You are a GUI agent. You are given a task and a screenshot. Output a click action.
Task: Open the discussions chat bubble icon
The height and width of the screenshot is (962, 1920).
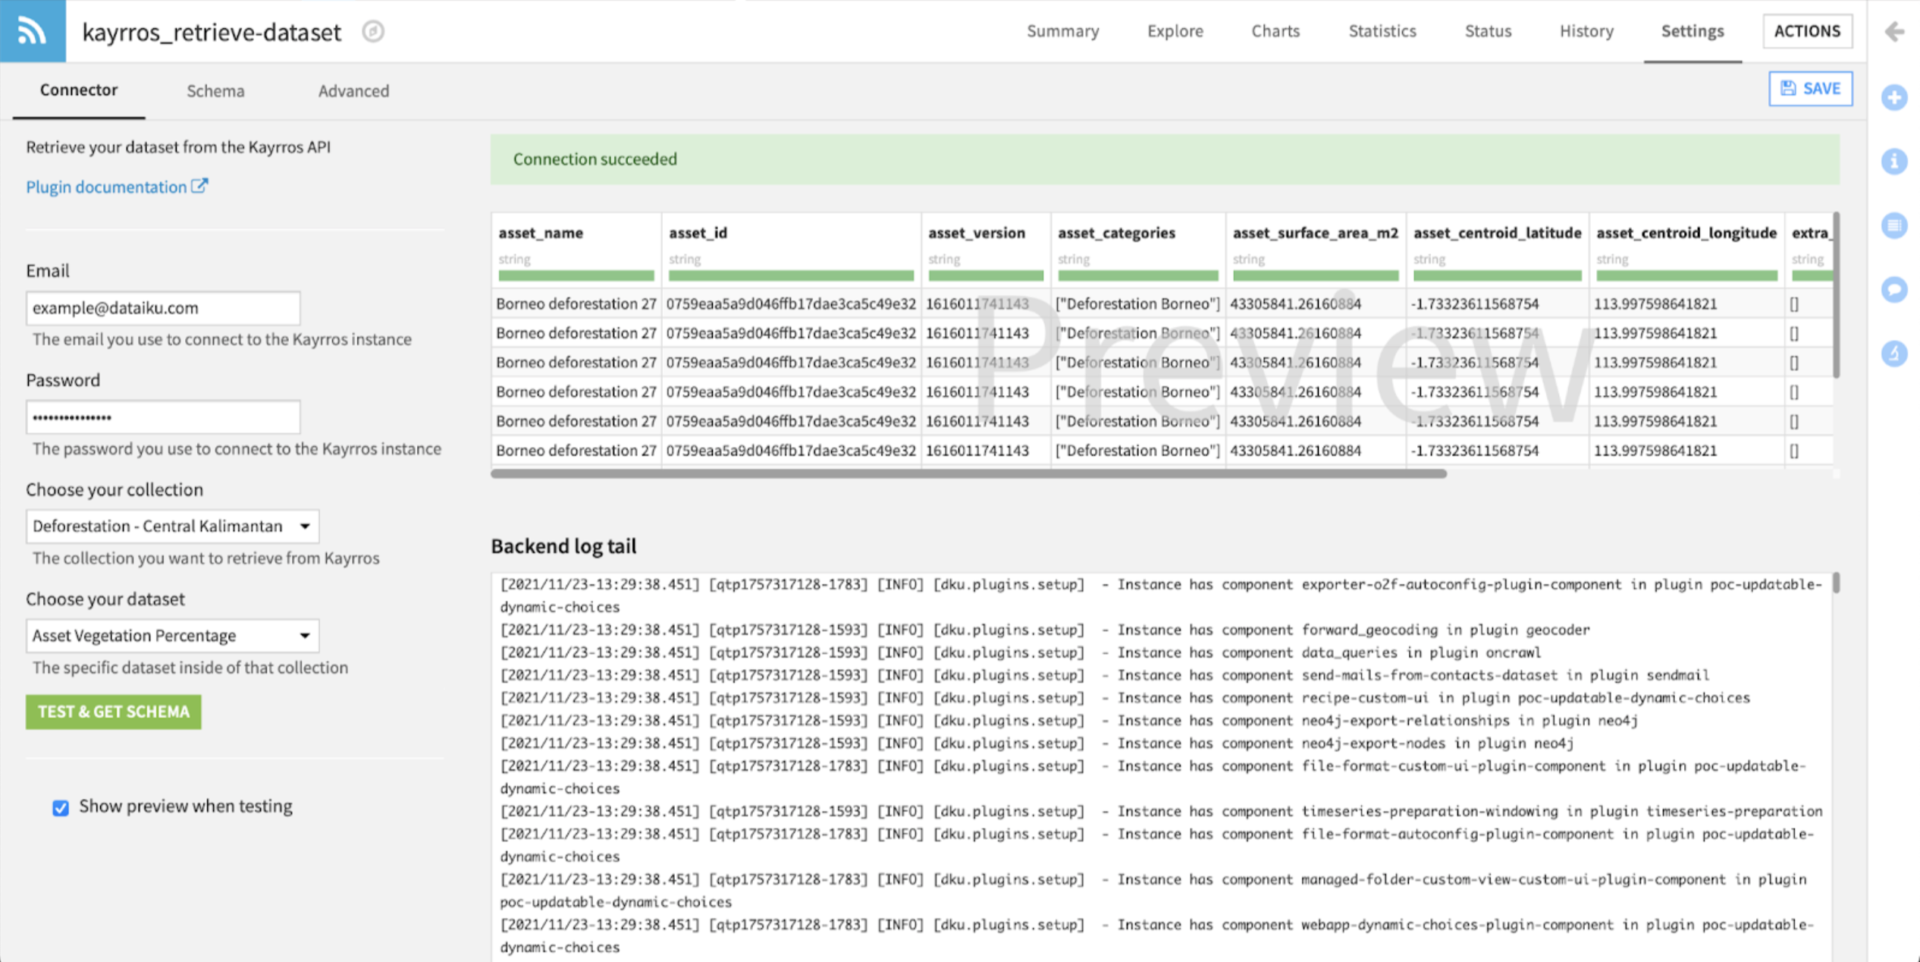pyautogui.click(x=1894, y=290)
